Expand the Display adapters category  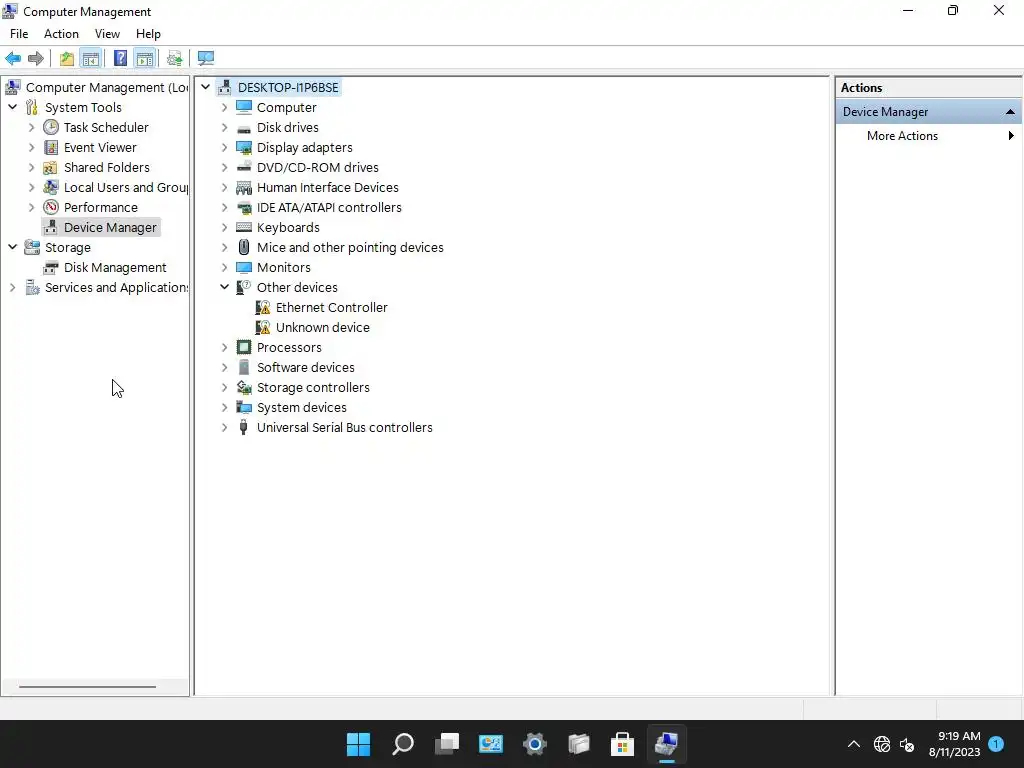[x=224, y=148]
